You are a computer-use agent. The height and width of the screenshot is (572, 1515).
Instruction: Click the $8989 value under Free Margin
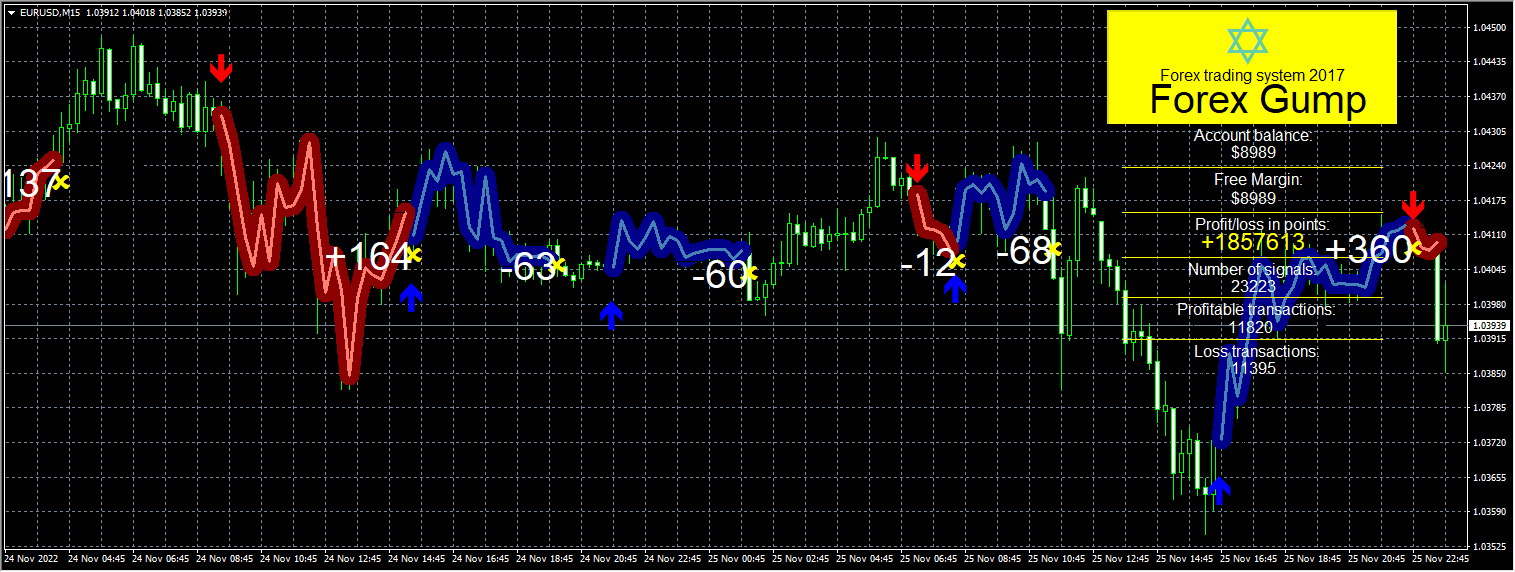tap(1252, 198)
